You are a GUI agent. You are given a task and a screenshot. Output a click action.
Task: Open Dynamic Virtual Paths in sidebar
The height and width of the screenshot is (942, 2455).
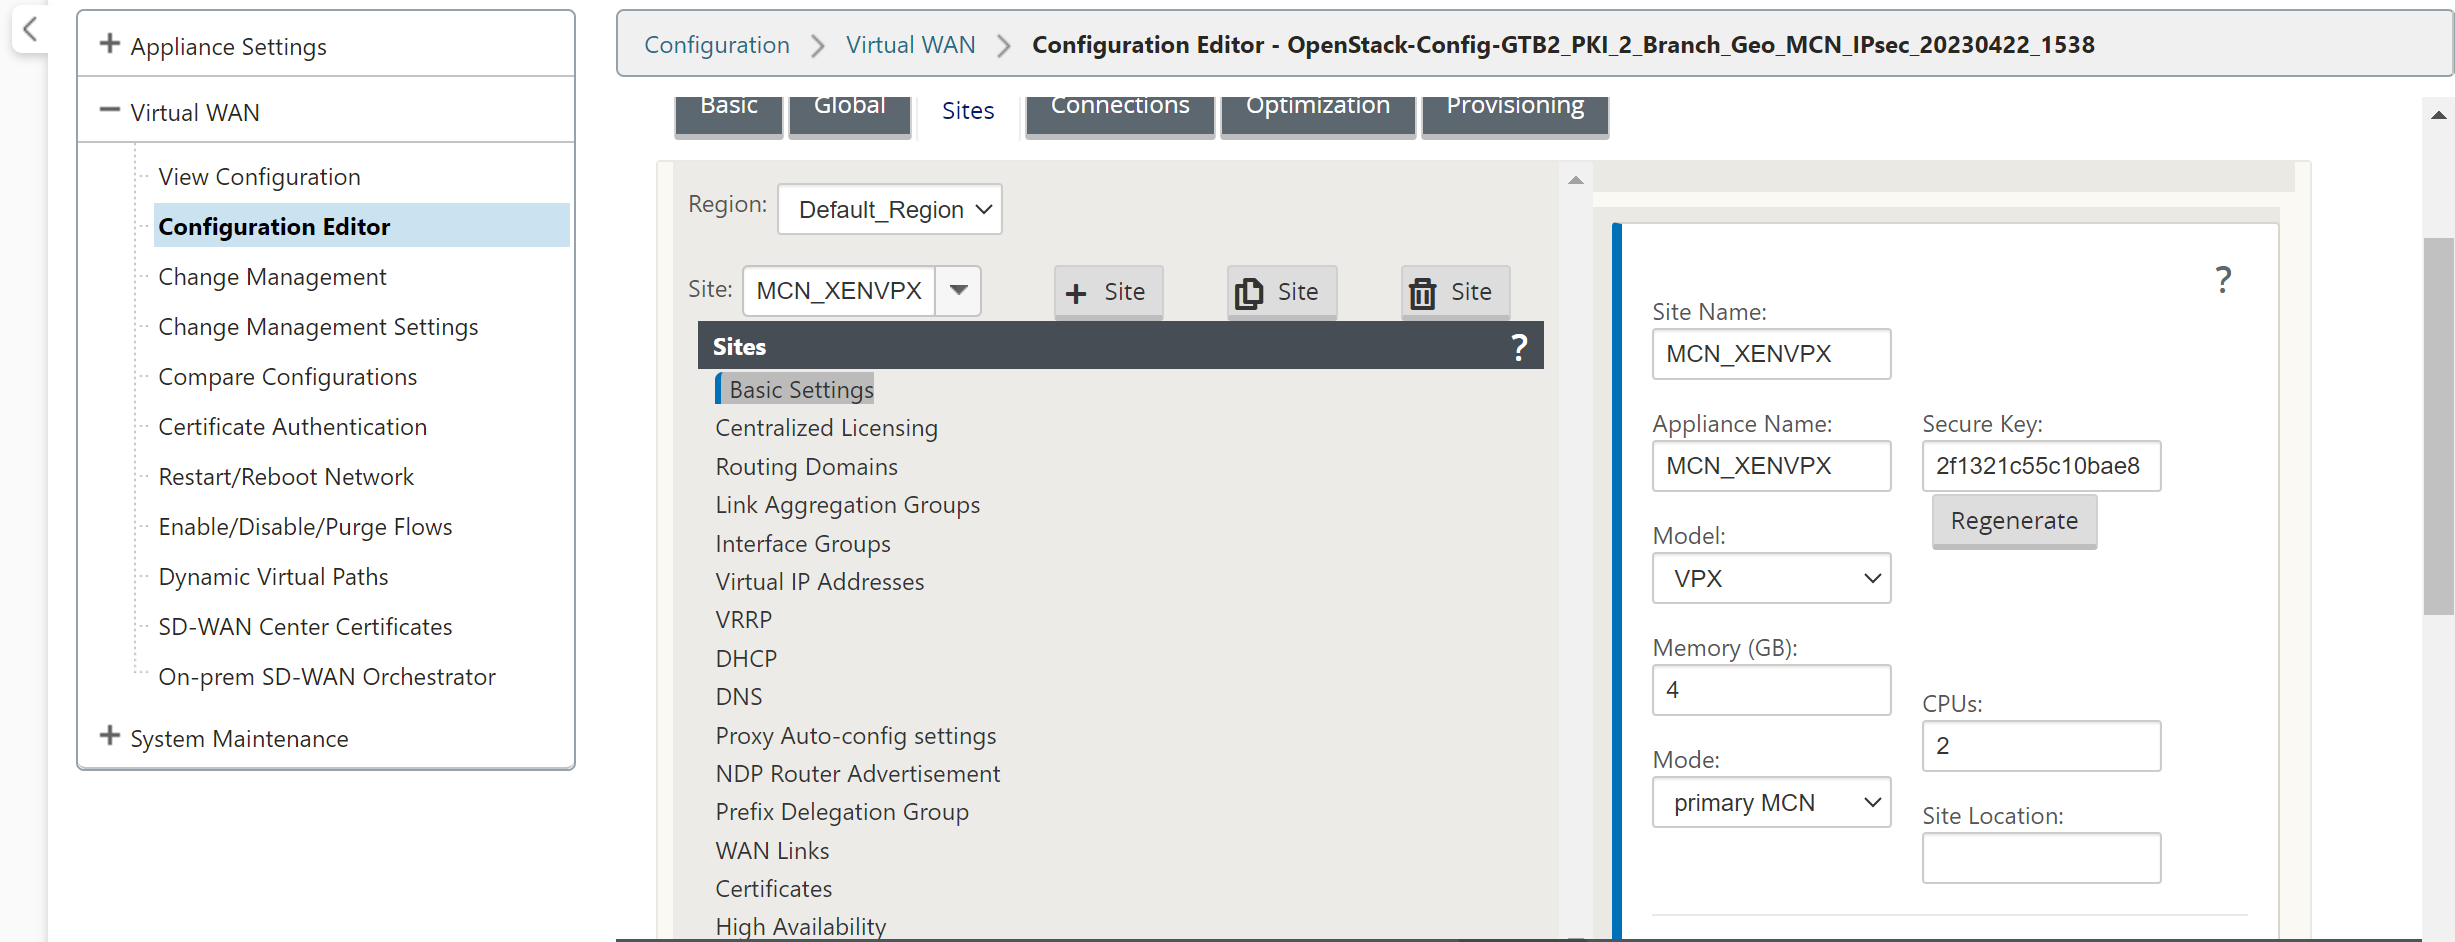(273, 577)
